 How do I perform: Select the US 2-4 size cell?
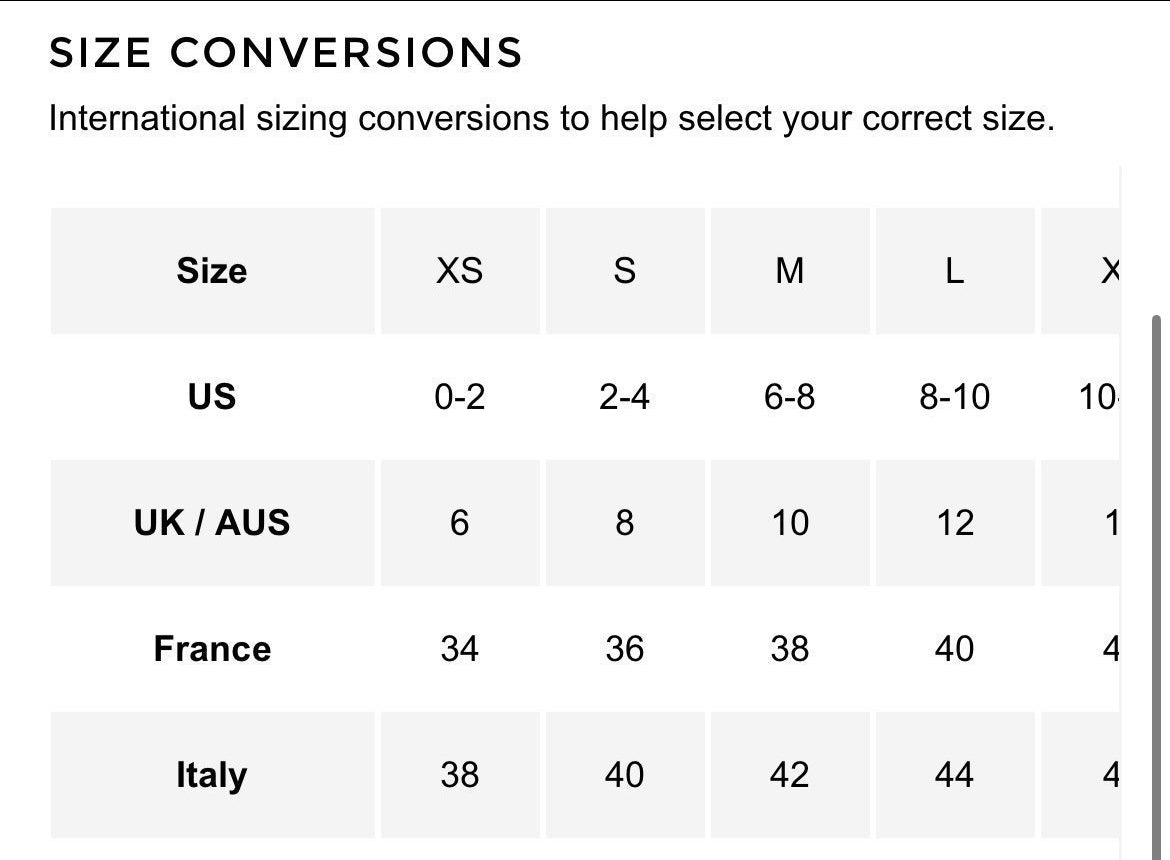(x=624, y=397)
